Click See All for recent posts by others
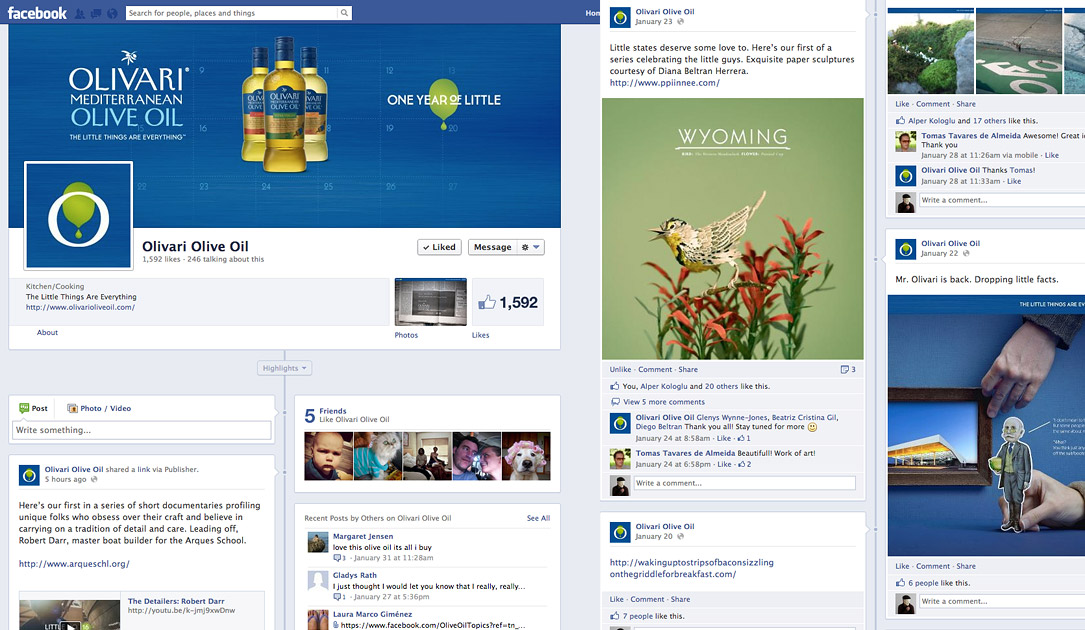The image size is (1085, 630). coord(538,519)
